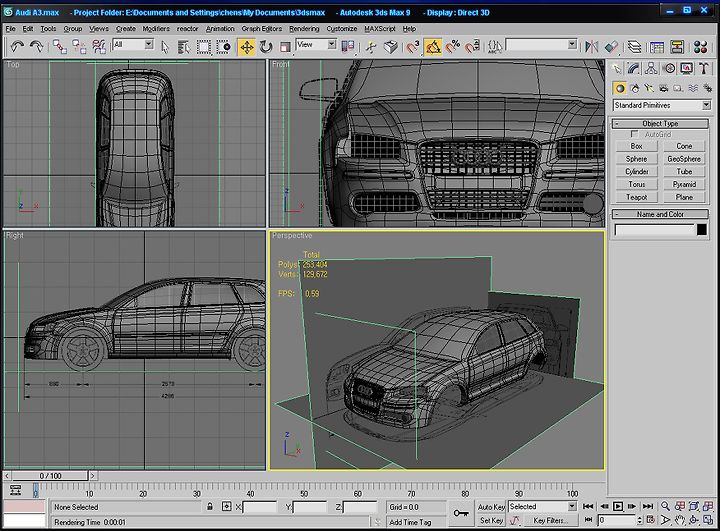
Task: Toggle 3D Snaps on the toolbar
Action: pyautogui.click(x=412, y=47)
